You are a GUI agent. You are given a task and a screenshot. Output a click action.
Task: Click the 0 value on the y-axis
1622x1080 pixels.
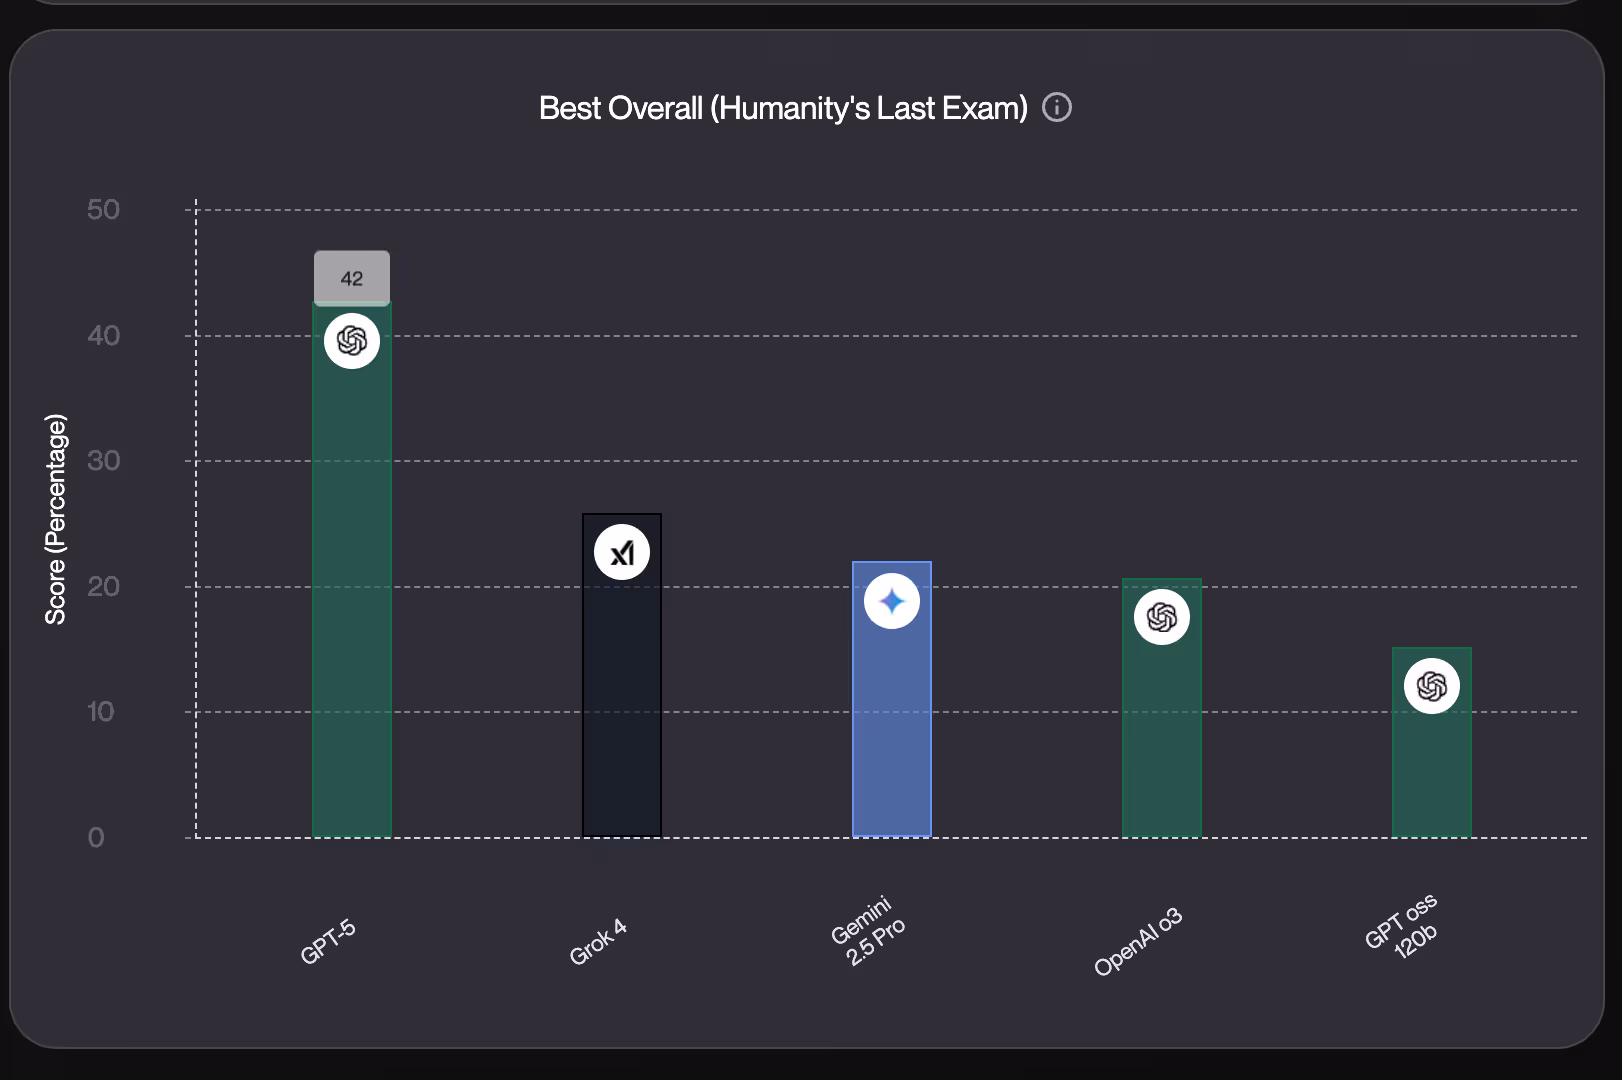click(x=96, y=837)
